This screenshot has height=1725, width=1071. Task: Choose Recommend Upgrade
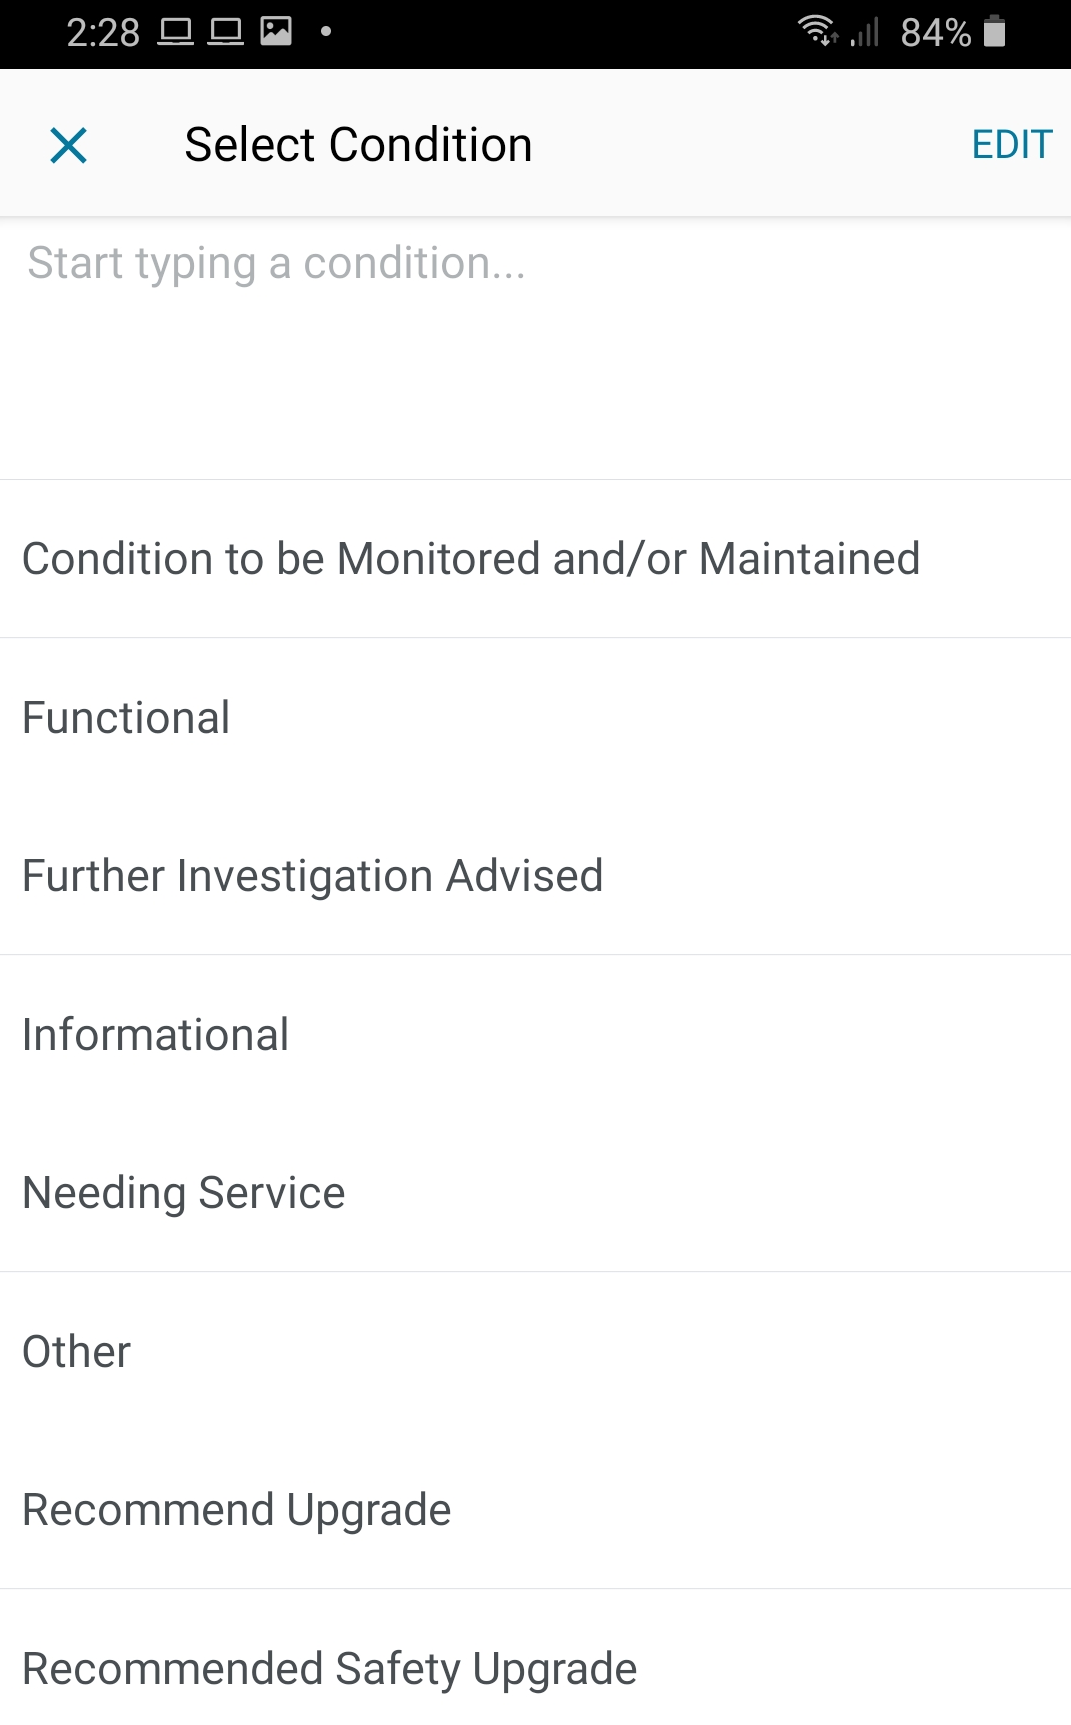click(236, 1510)
